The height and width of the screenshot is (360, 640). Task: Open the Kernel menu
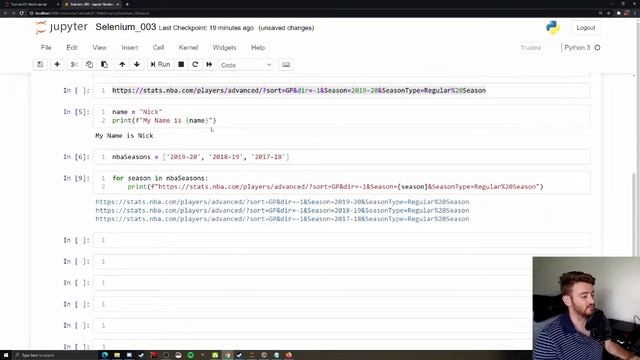pyautogui.click(x=188, y=48)
